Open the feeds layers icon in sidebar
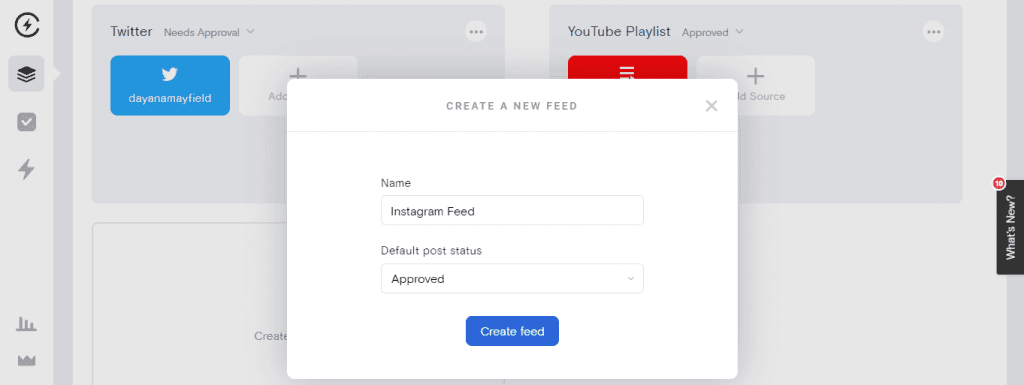The height and width of the screenshot is (385, 1024). tap(26, 74)
